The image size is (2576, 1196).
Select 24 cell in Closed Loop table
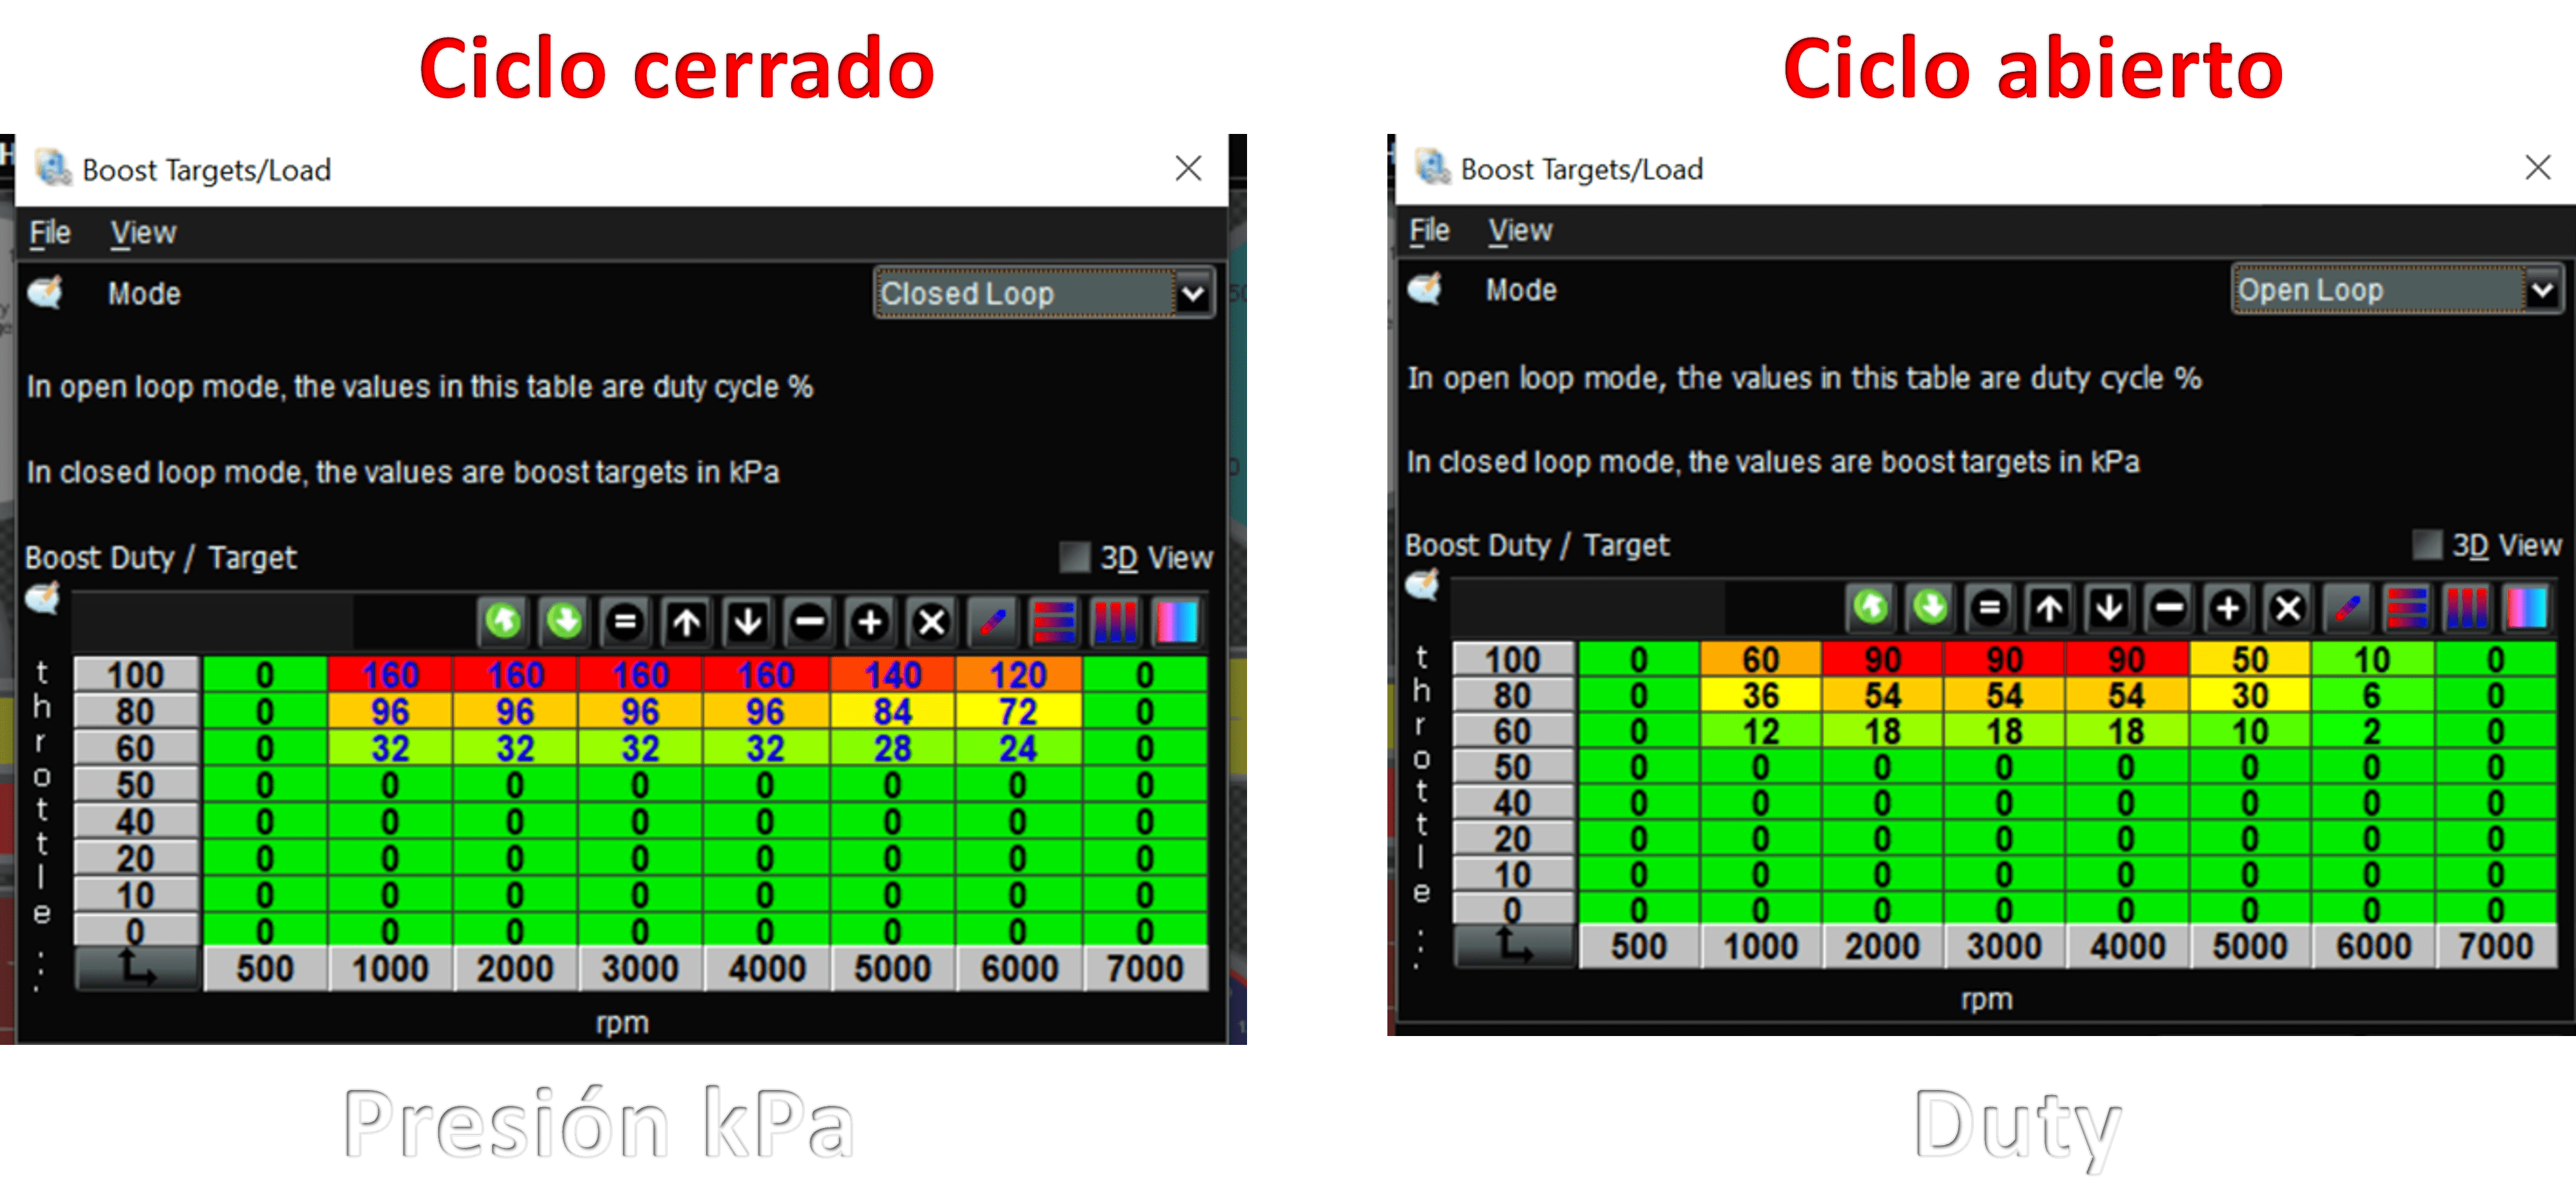(1018, 748)
